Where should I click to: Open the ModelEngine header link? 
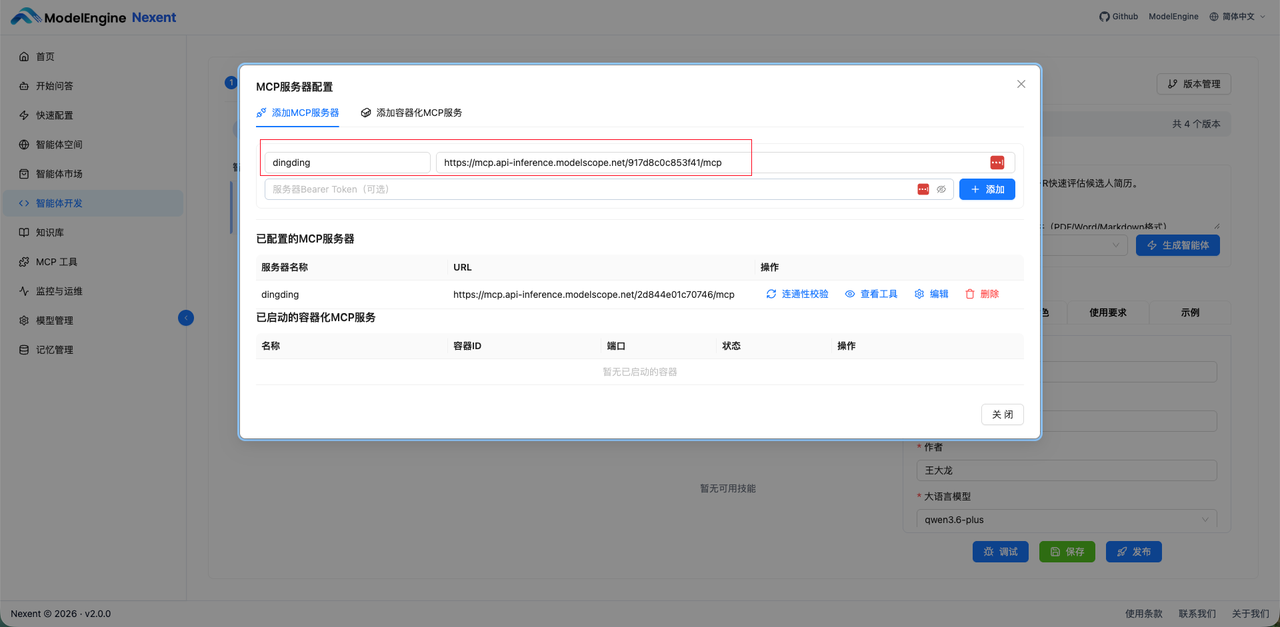click(x=1173, y=16)
